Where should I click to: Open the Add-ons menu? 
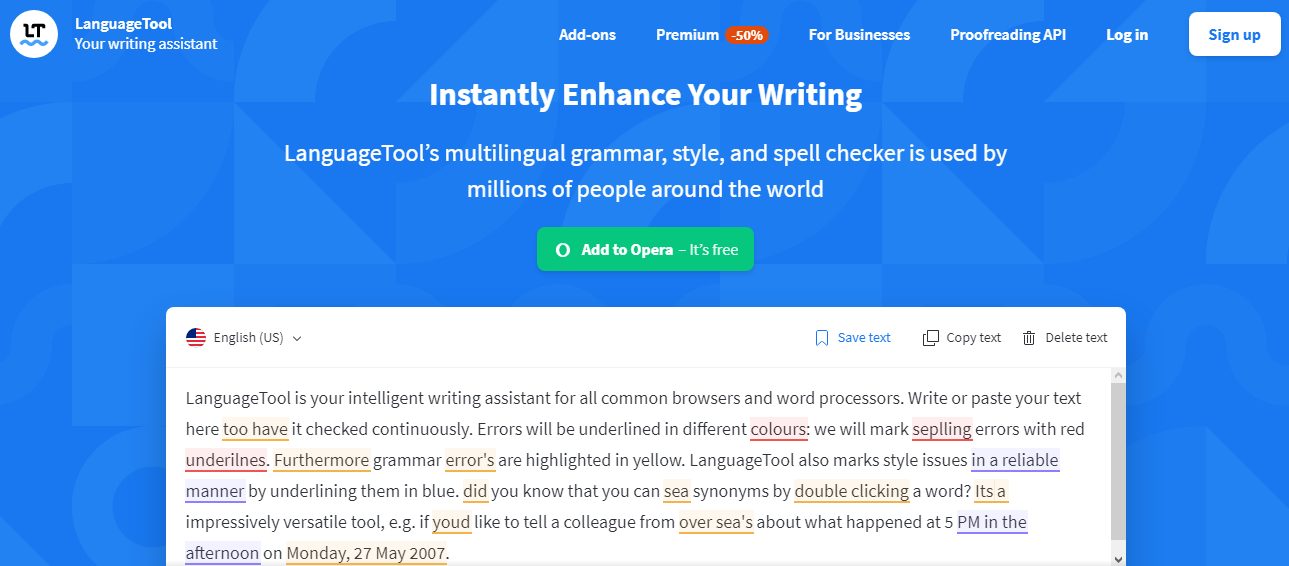(x=587, y=35)
